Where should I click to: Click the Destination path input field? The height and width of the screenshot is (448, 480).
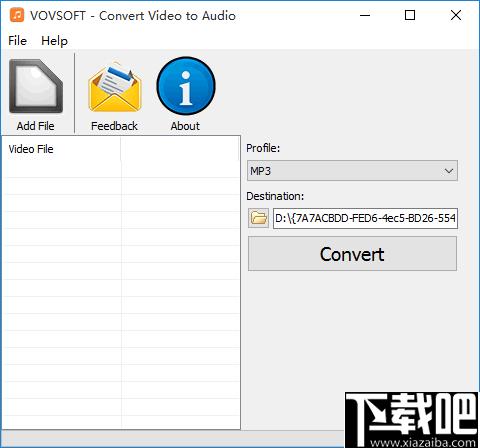coord(365,218)
